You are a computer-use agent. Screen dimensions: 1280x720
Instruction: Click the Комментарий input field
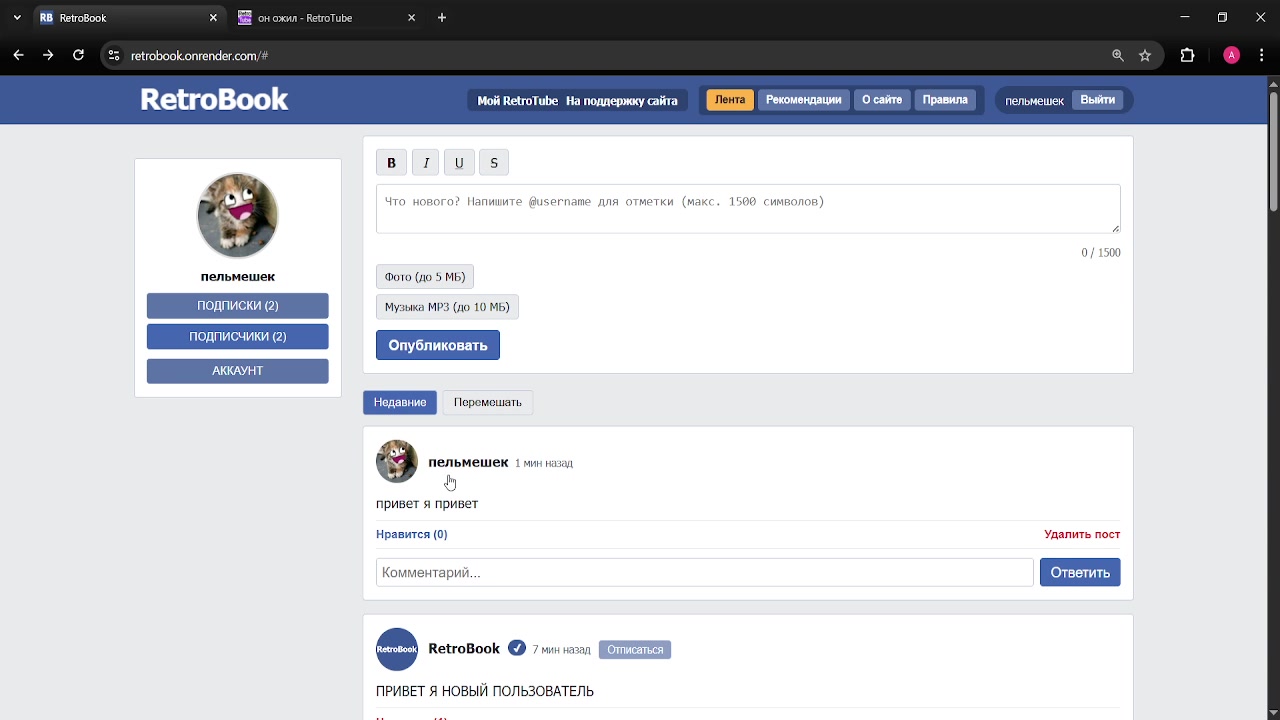[x=704, y=573]
